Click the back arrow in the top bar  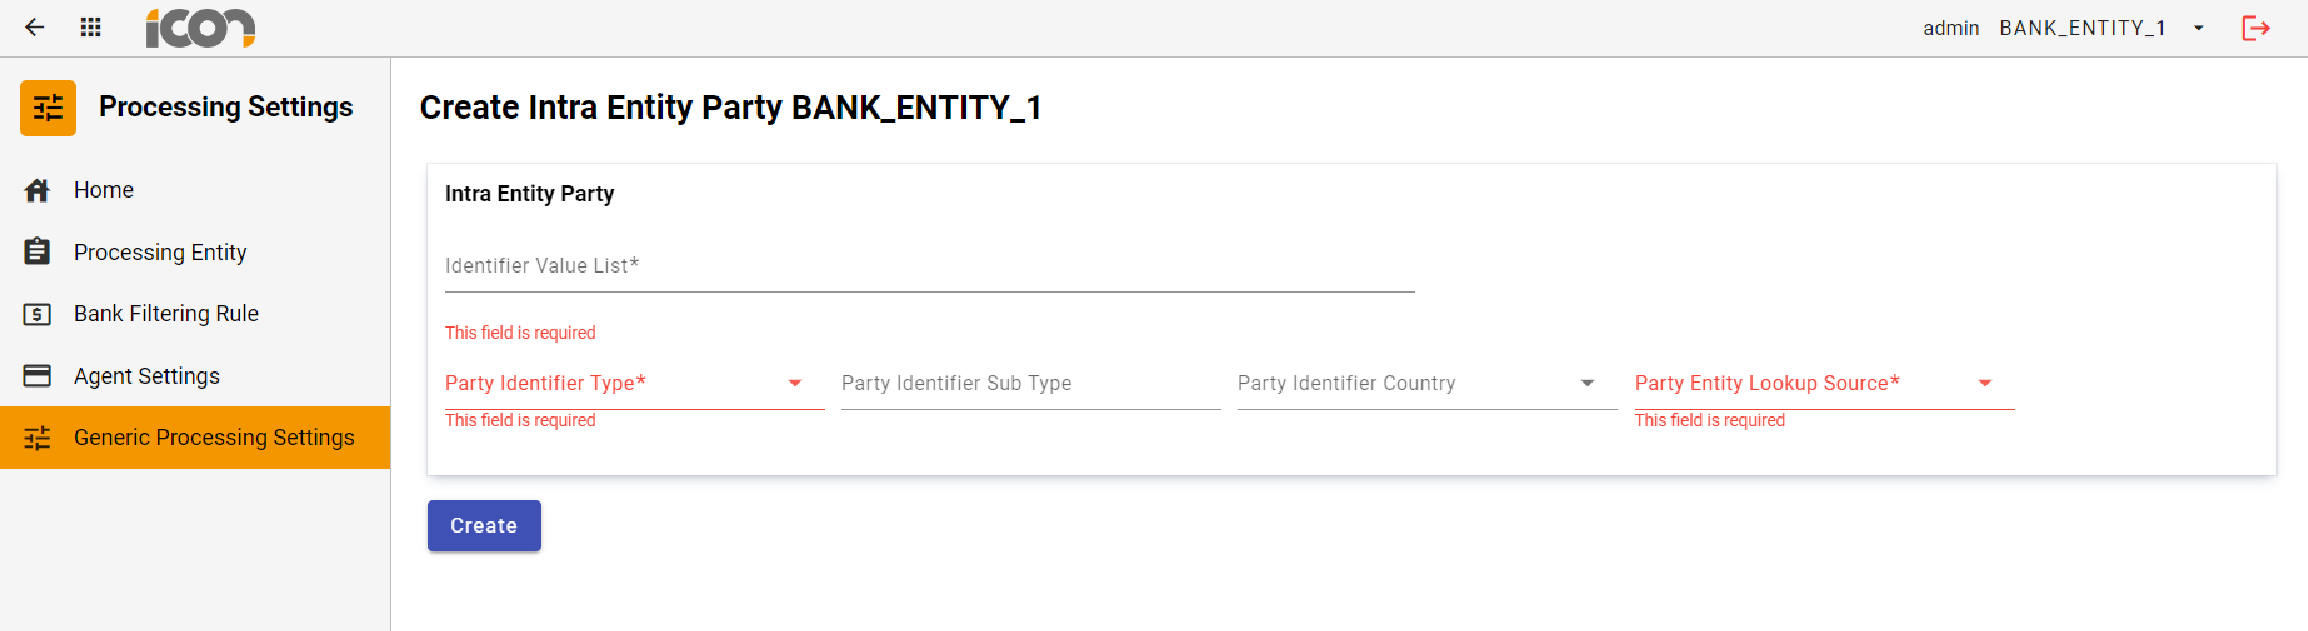coord(34,27)
